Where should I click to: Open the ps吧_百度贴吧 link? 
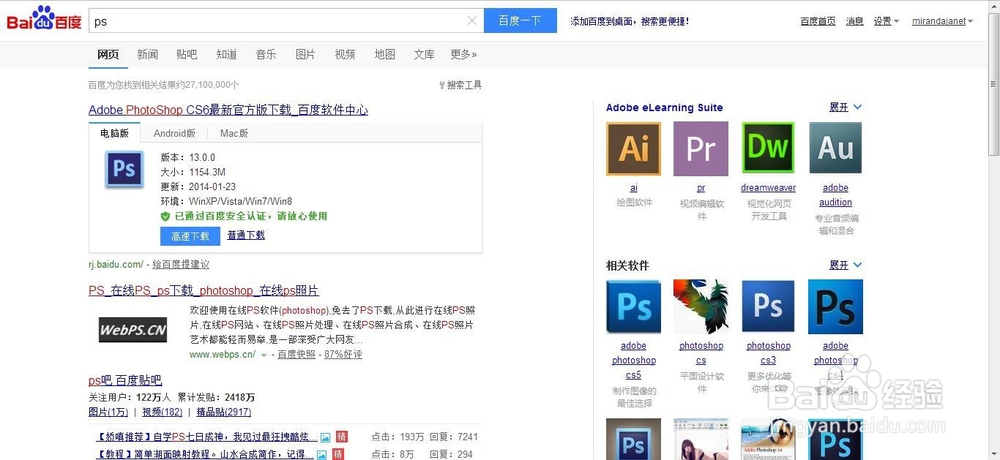[x=125, y=381]
